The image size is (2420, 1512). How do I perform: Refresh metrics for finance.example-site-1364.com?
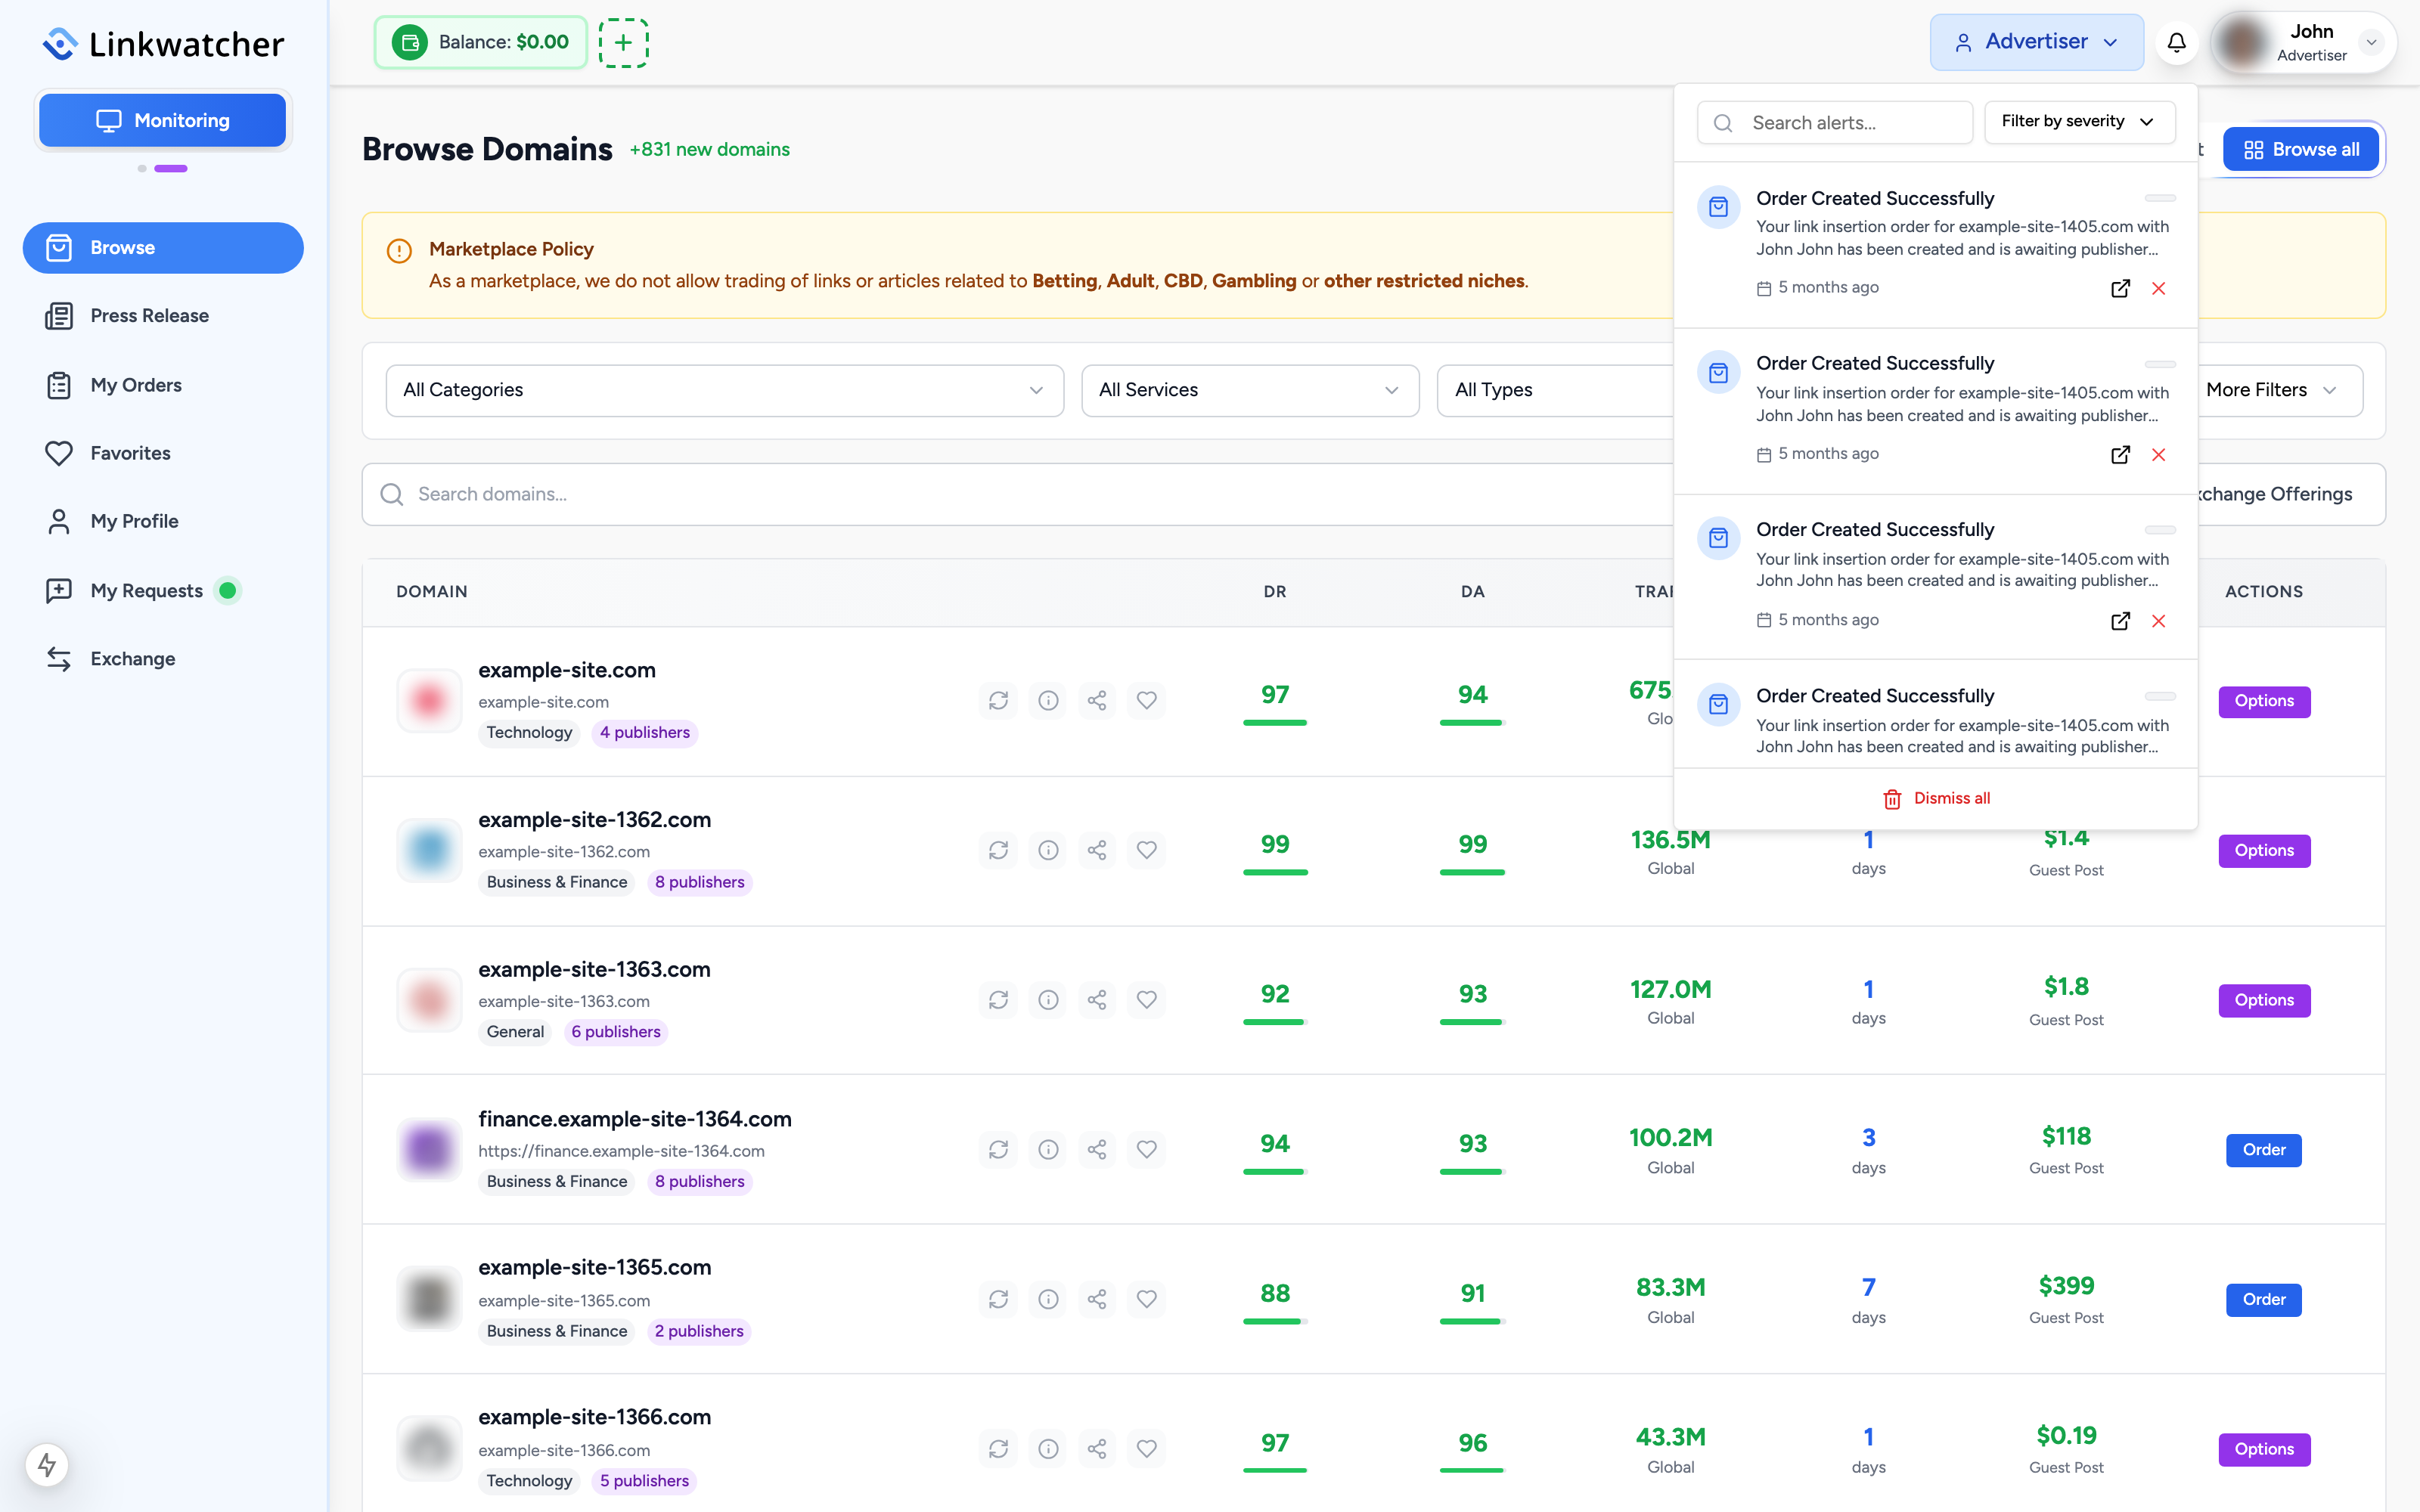998,1149
